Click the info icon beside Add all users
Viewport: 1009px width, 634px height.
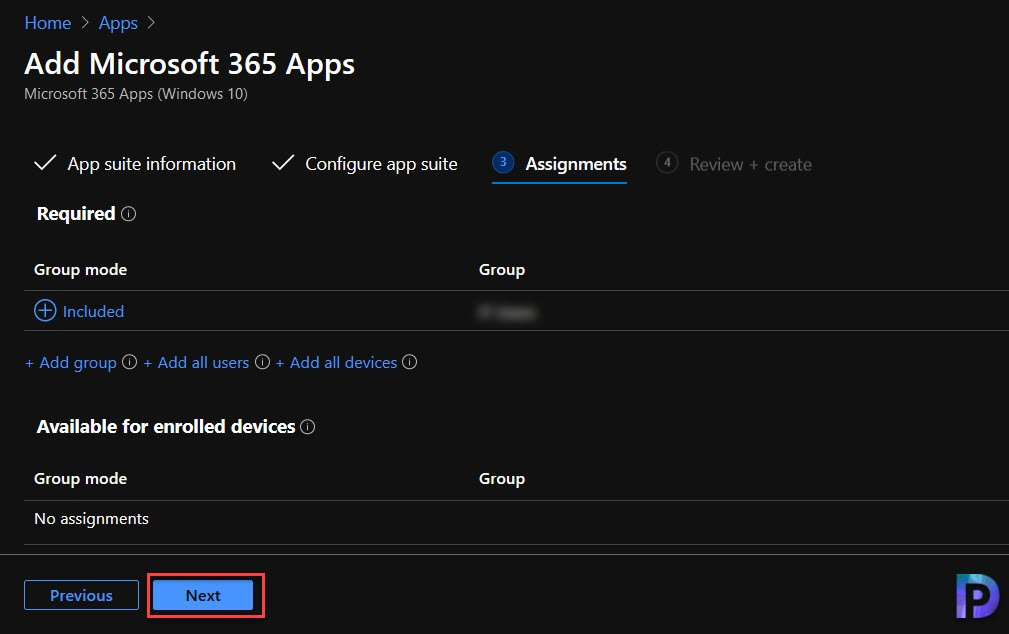coord(263,362)
